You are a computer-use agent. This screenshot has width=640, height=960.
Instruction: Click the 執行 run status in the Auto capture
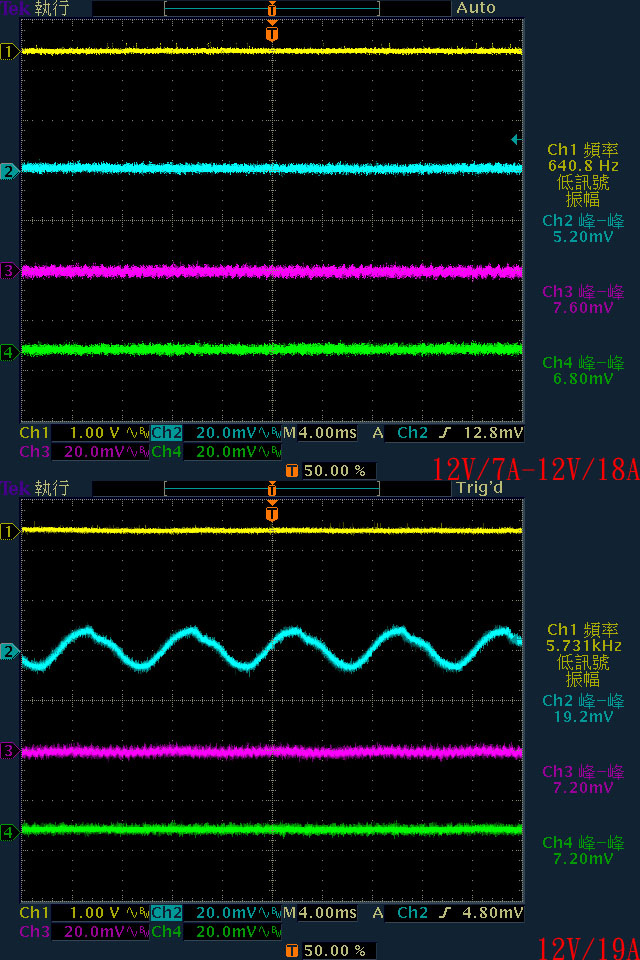click(51, 9)
